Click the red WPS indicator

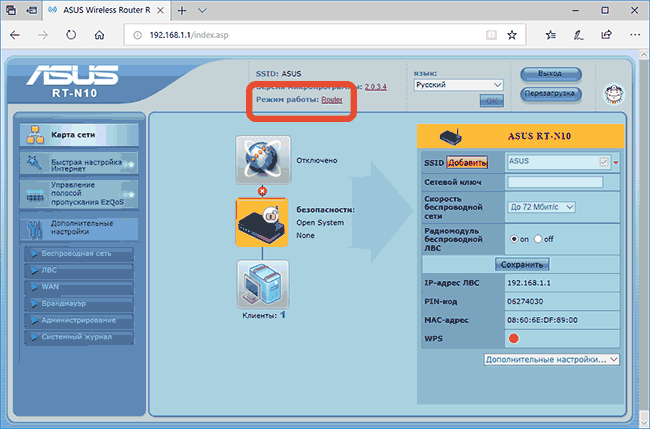tap(514, 337)
